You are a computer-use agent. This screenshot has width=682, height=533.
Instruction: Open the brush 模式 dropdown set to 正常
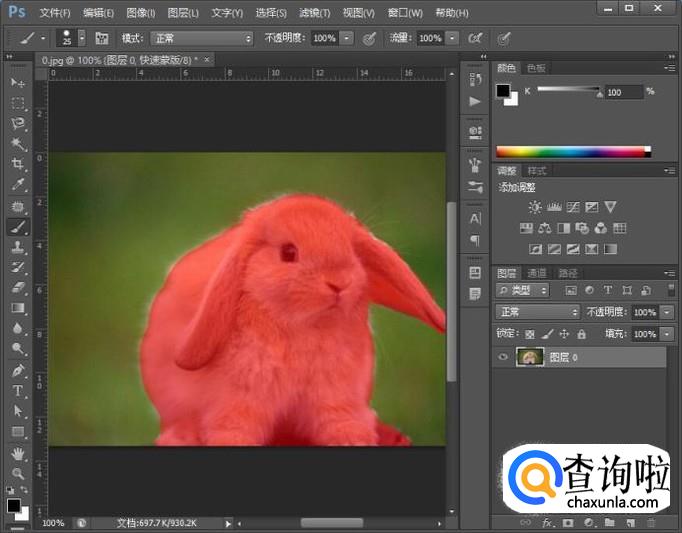(x=203, y=38)
